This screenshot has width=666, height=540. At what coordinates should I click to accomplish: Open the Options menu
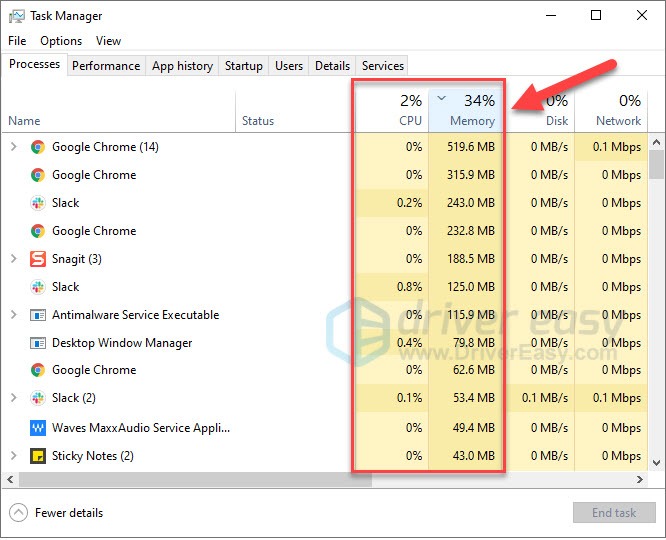(61, 41)
